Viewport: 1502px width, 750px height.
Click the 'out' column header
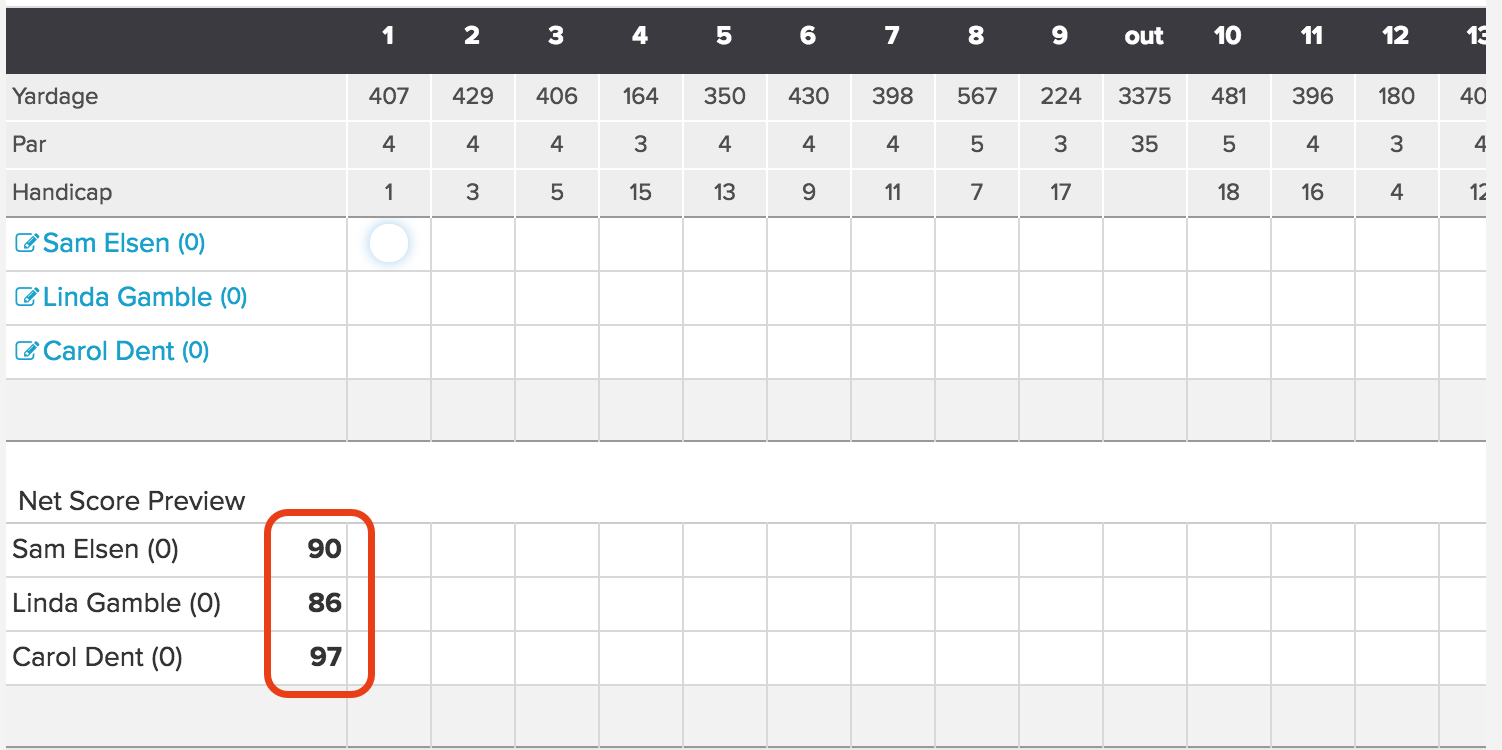tap(1145, 36)
